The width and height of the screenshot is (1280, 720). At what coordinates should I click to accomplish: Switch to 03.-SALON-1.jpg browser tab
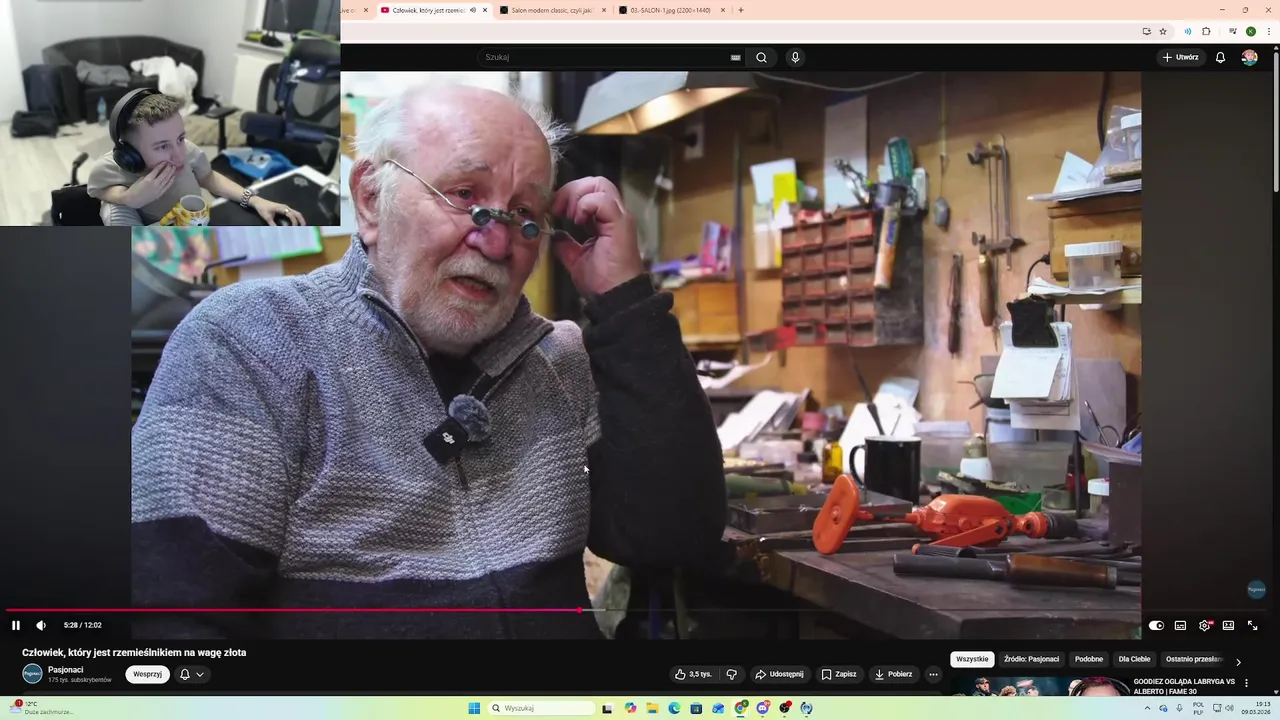point(672,10)
